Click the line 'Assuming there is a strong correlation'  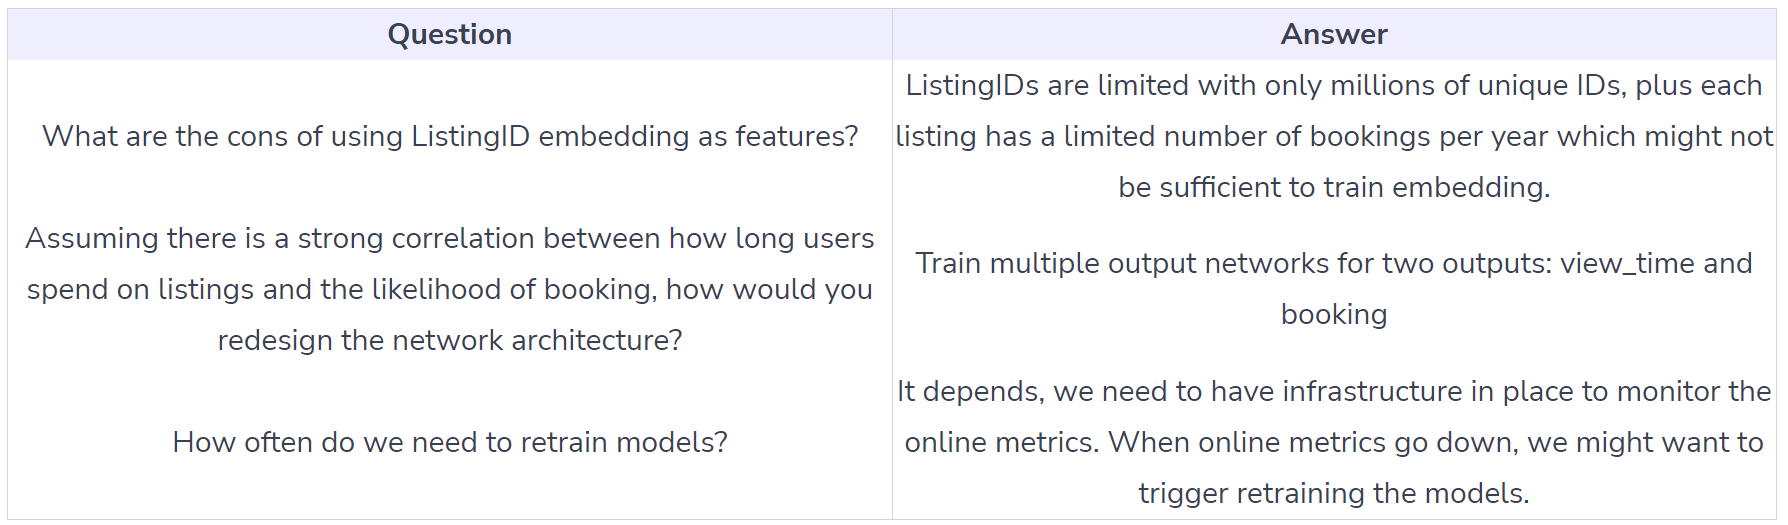point(450,238)
